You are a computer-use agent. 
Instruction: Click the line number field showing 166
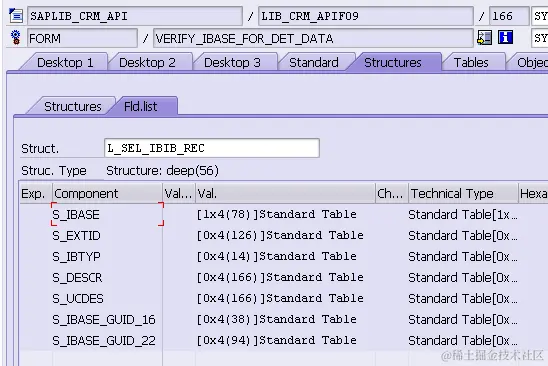tap(509, 16)
